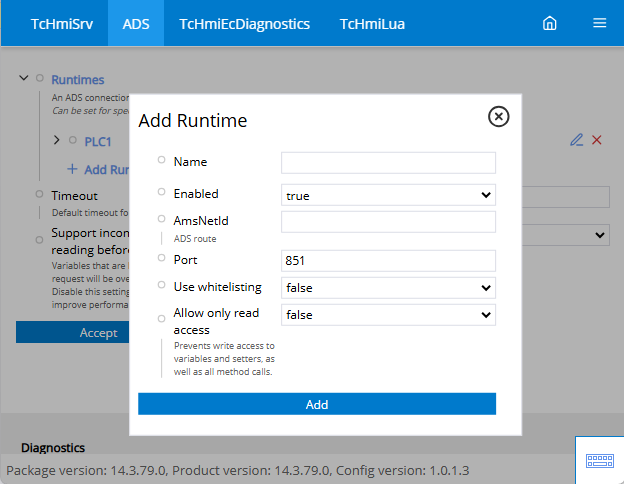
Task: Open the on-screen keyboard icon
Action: coord(600,461)
